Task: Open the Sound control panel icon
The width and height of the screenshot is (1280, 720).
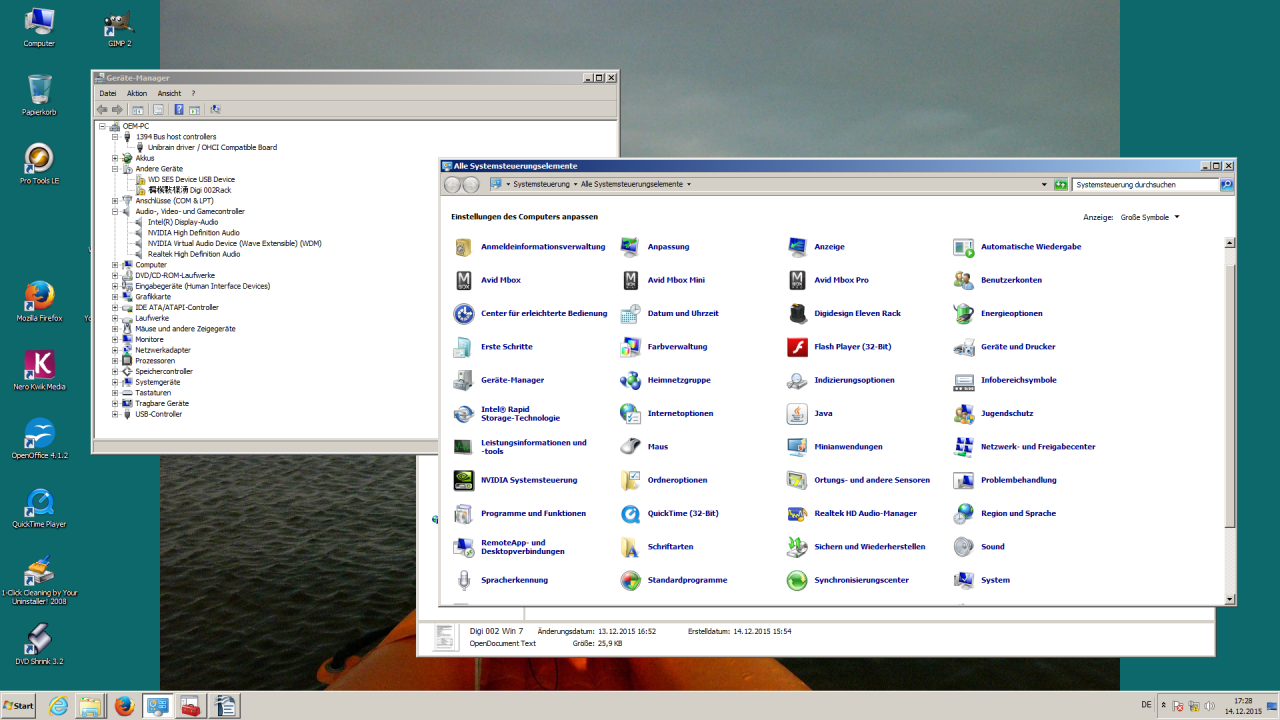Action: pyautogui.click(x=964, y=547)
